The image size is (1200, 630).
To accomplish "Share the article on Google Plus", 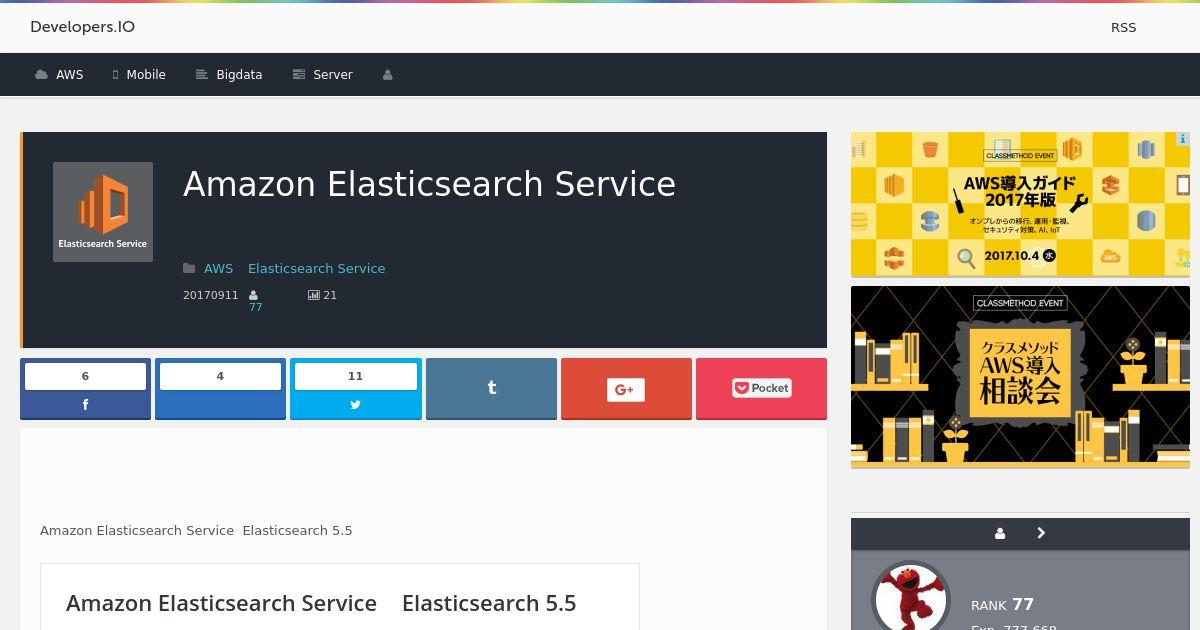I will click(626, 389).
